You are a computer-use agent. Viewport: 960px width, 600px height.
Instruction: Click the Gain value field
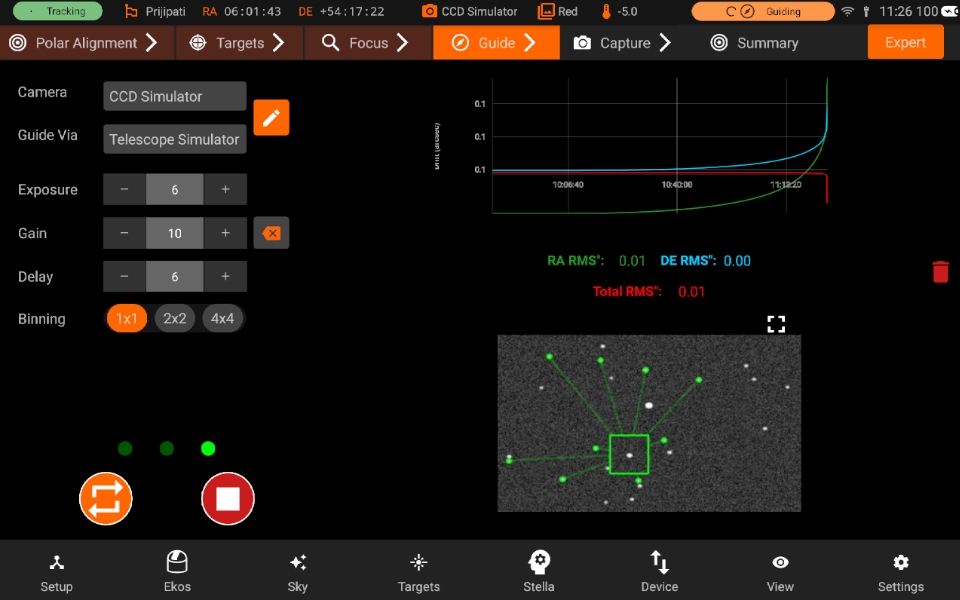click(174, 233)
